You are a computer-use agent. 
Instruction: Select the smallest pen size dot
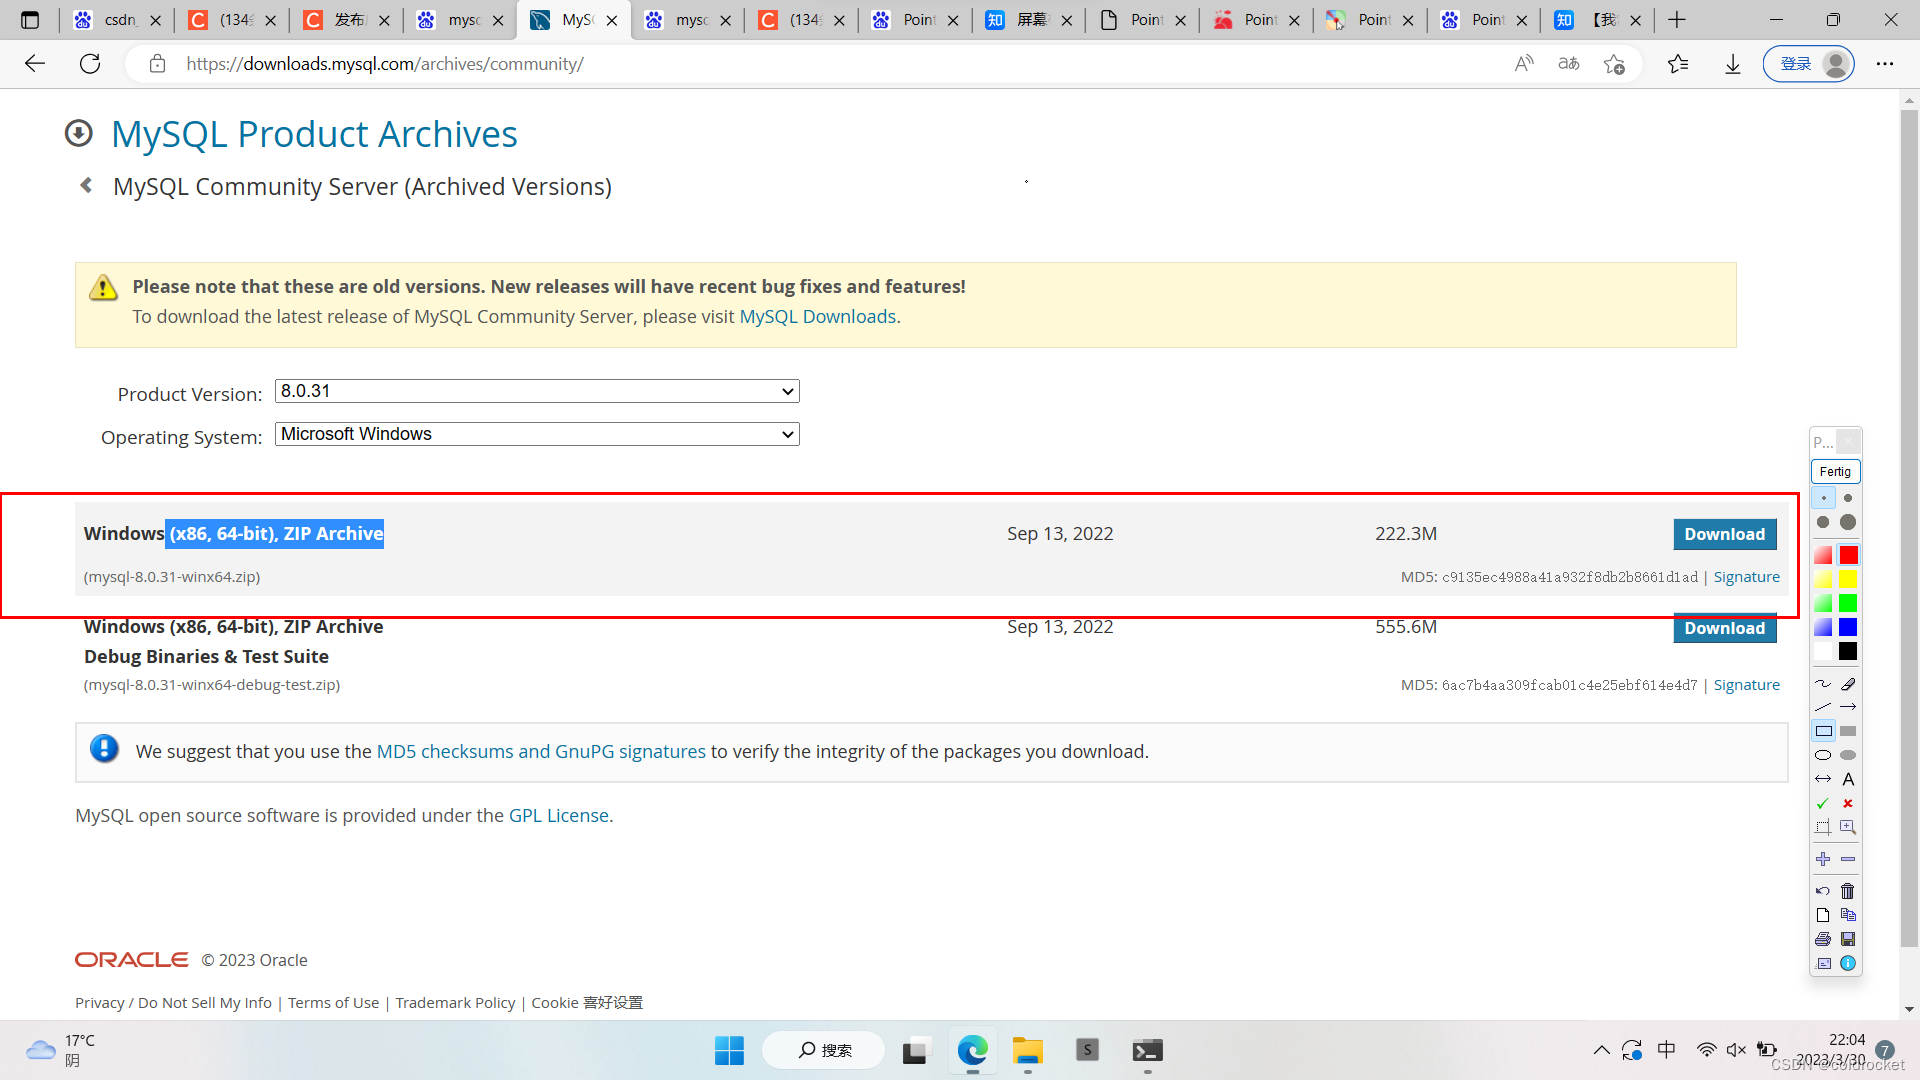(x=1823, y=498)
